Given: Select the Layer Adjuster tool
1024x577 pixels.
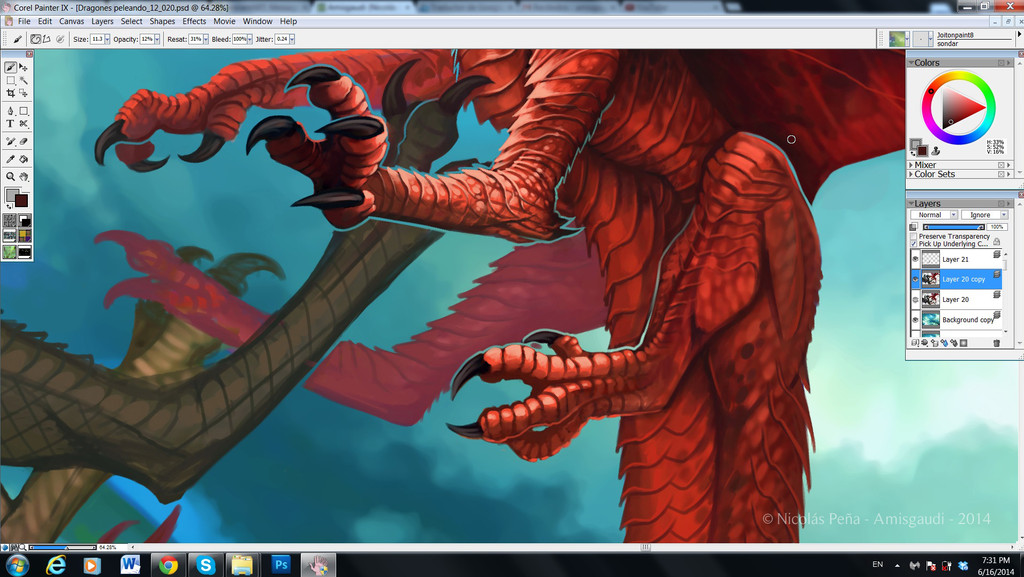Looking at the screenshot, I should 24,67.
